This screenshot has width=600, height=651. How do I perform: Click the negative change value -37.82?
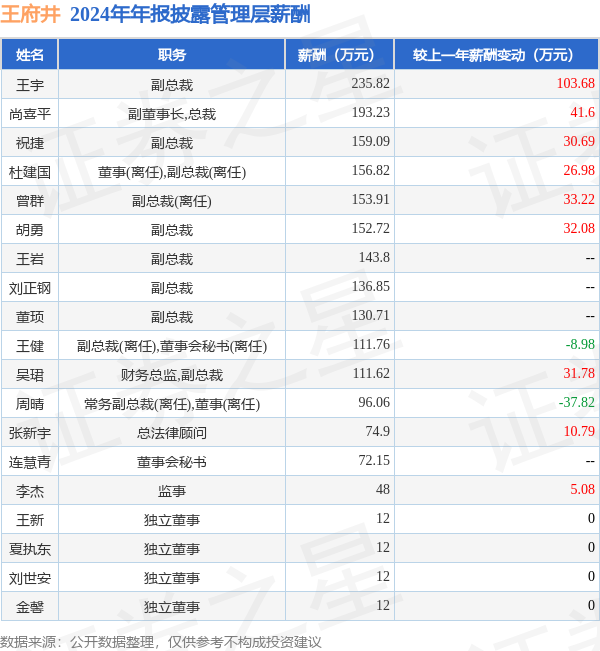pos(576,402)
